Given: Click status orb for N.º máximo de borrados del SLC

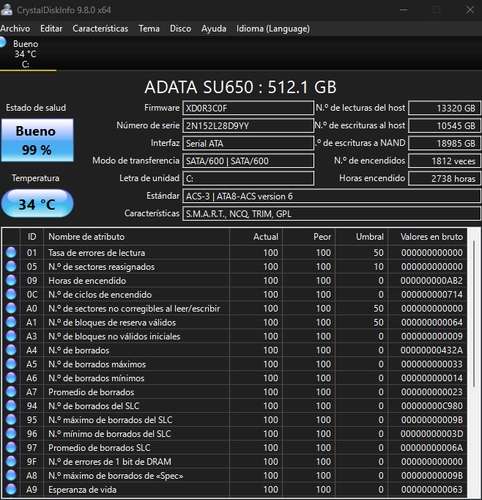Looking at the screenshot, I should tap(11, 420).
